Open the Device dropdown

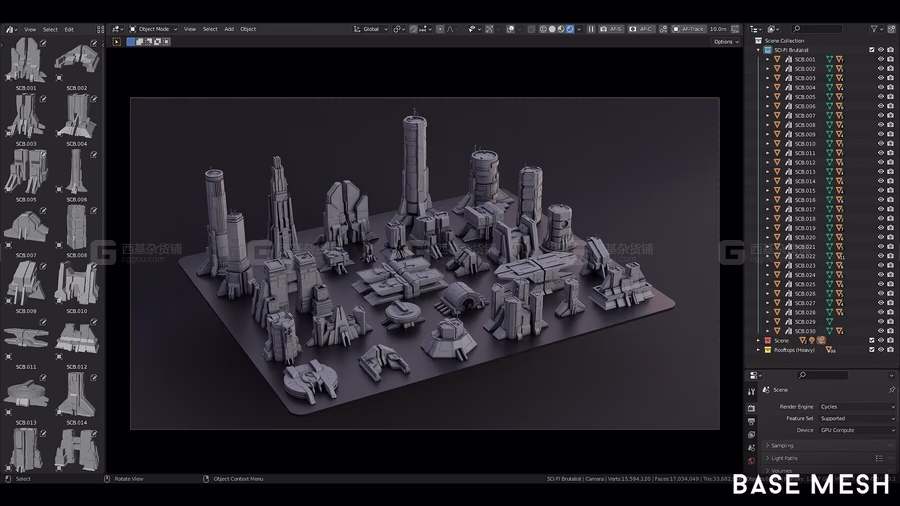pyautogui.click(x=857, y=430)
